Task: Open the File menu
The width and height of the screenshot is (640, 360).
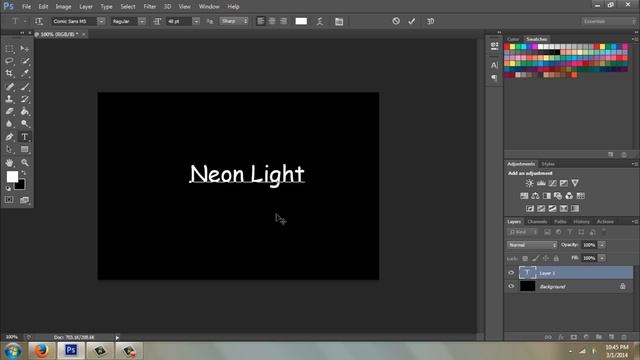Action: click(27, 7)
